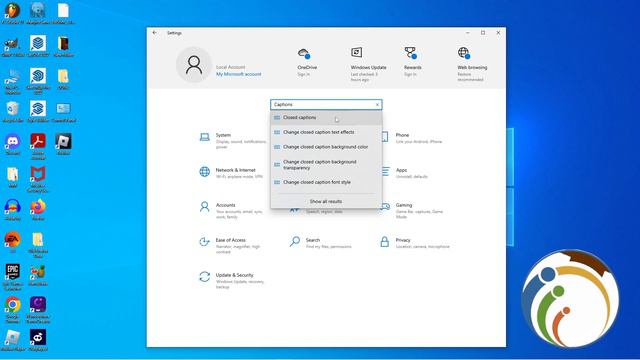640x360 pixels.
Task: Select the Epic Games Launcher shortcut
Action: click(x=13, y=277)
